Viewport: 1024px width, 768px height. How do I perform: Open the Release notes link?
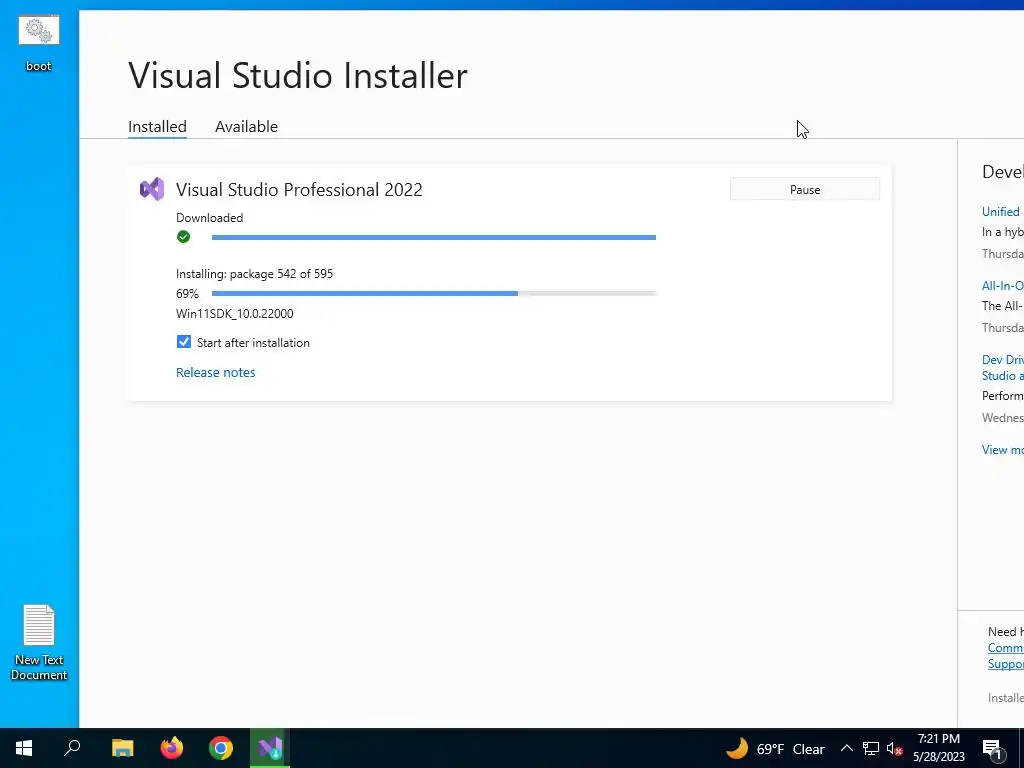[216, 372]
